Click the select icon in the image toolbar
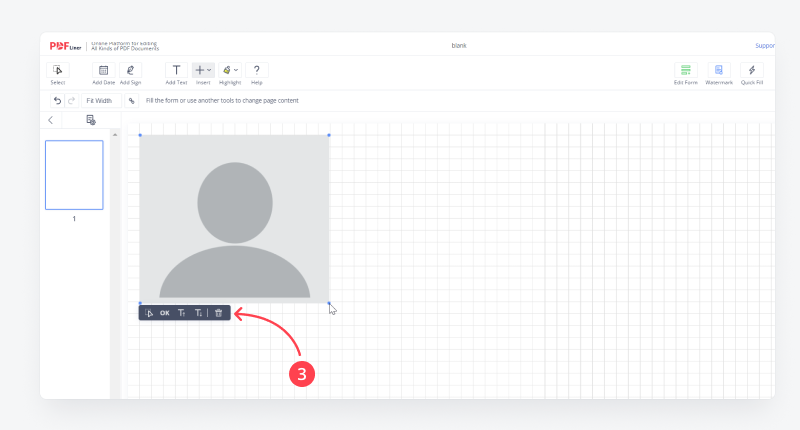Viewport: 800px width, 430px height. click(x=149, y=313)
